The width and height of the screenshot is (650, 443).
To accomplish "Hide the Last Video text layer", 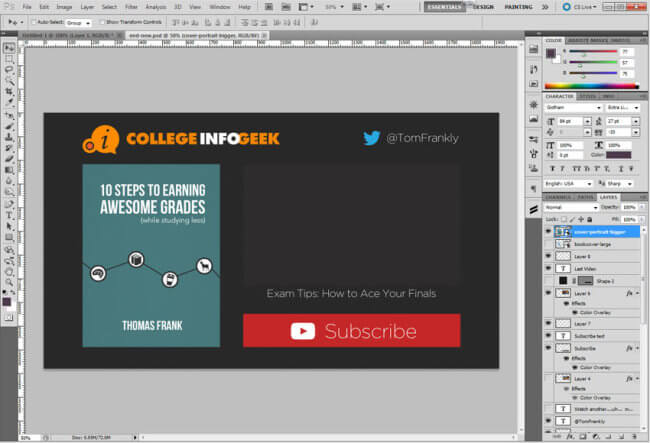I will pyautogui.click(x=548, y=269).
